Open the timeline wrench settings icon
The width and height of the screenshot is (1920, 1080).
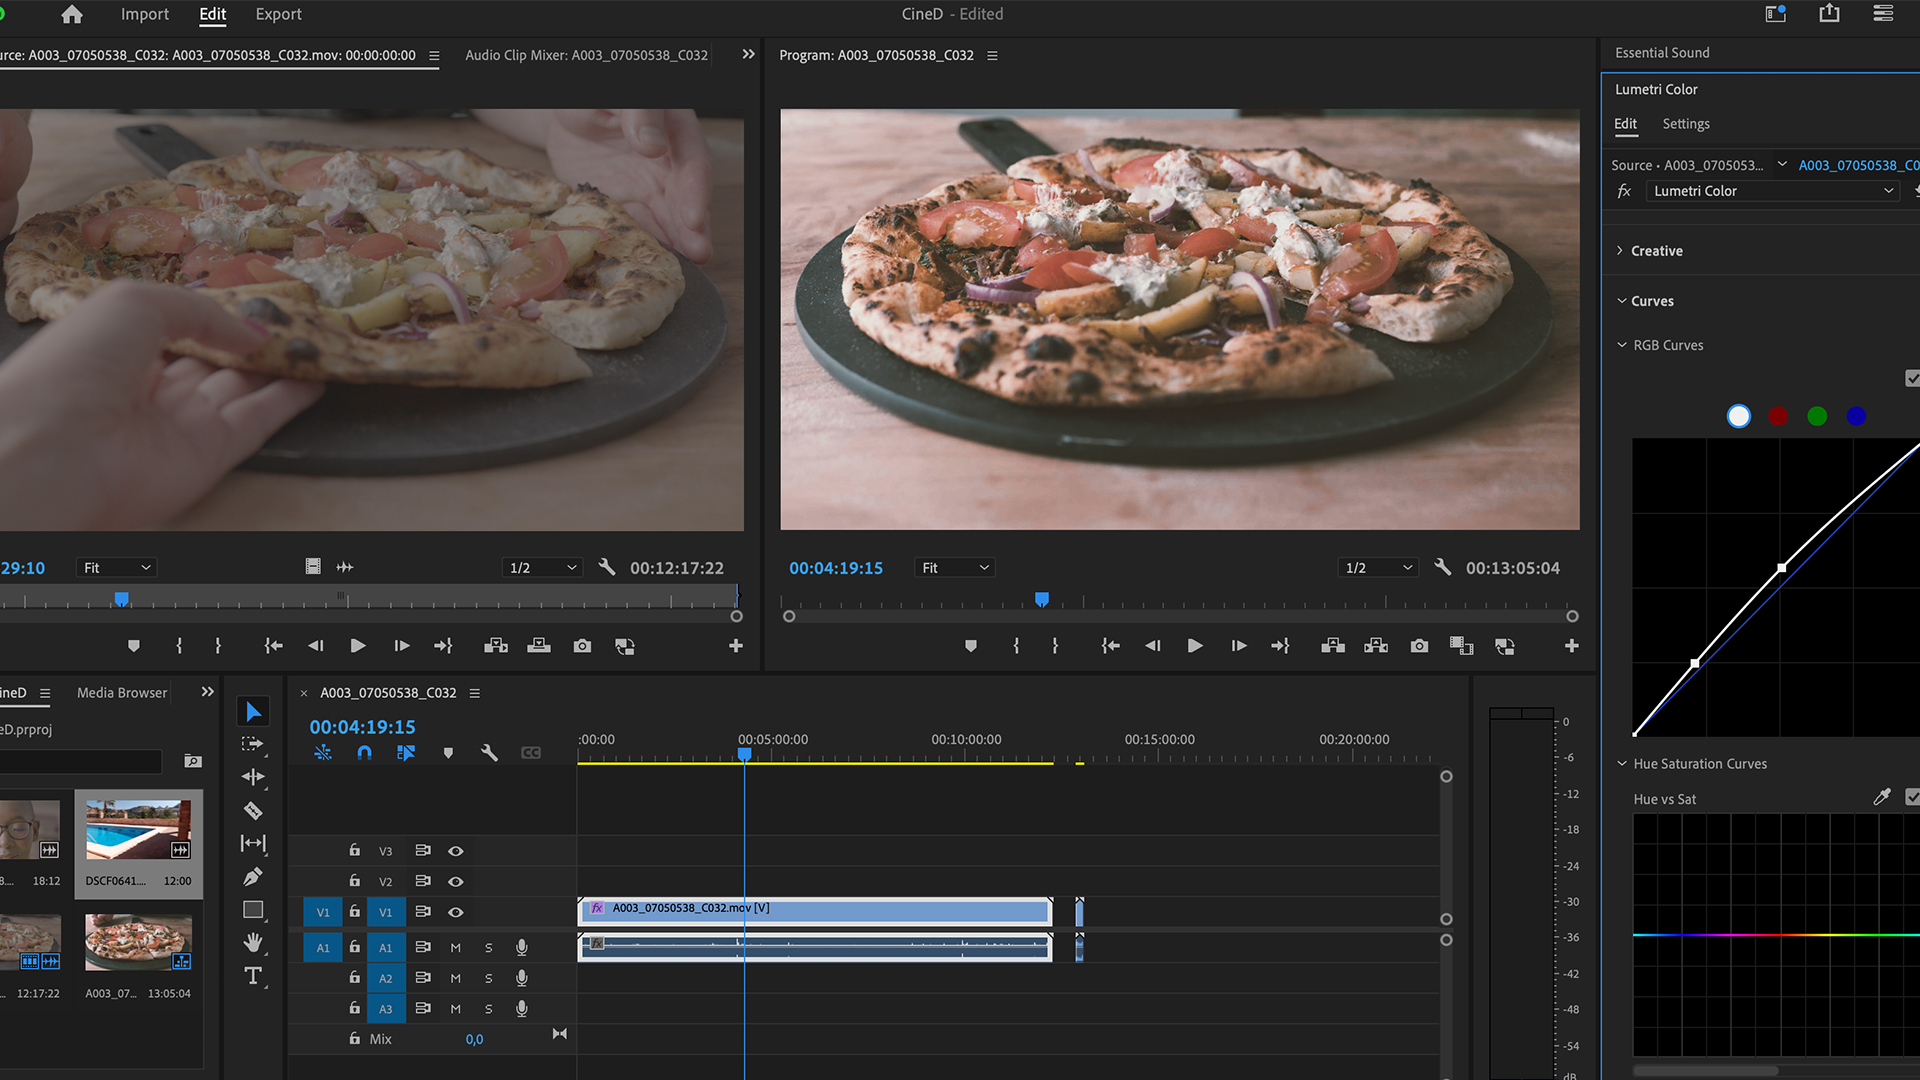490,753
